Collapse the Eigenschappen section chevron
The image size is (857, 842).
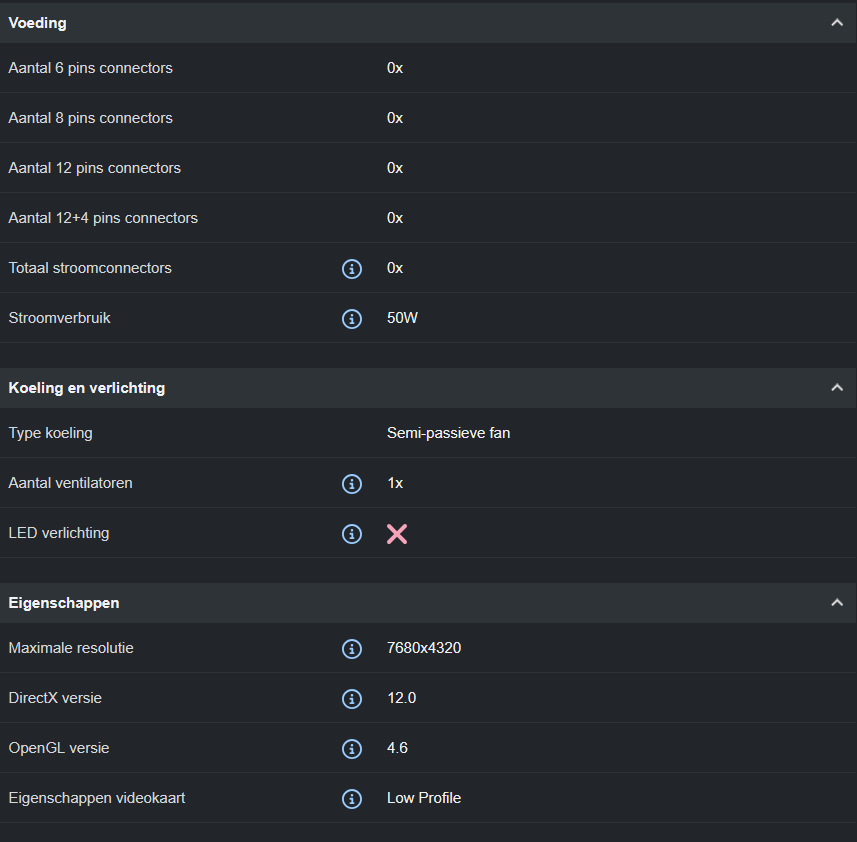coord(837,603)
